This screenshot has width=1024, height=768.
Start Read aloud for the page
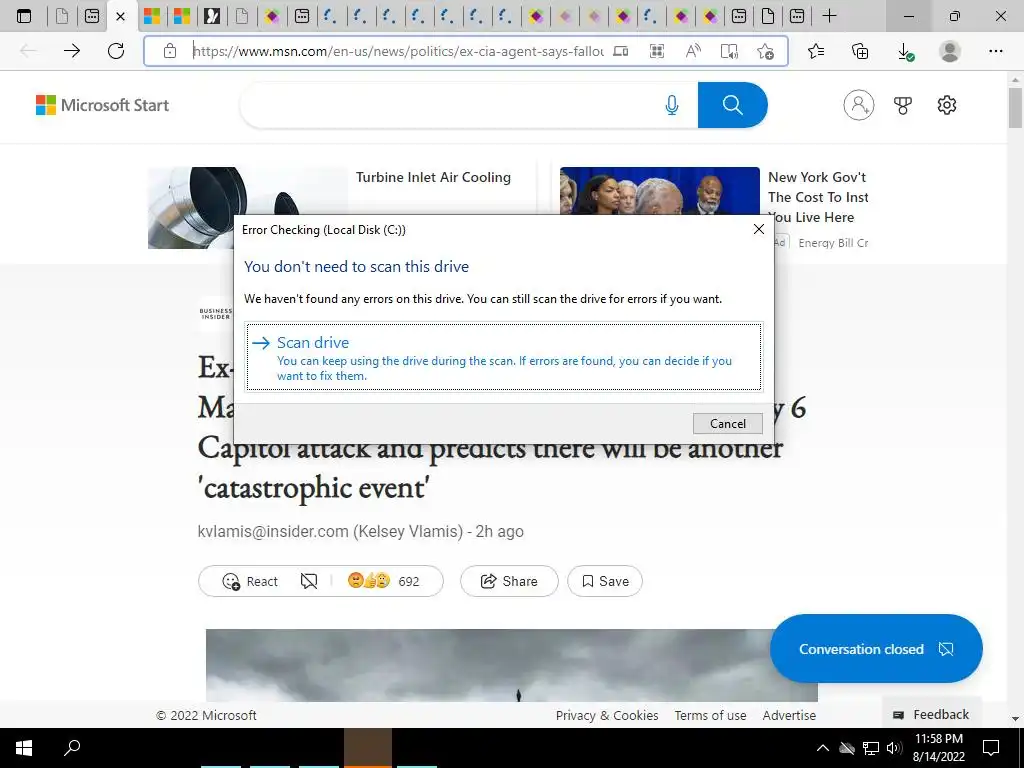tap(694, 51)
